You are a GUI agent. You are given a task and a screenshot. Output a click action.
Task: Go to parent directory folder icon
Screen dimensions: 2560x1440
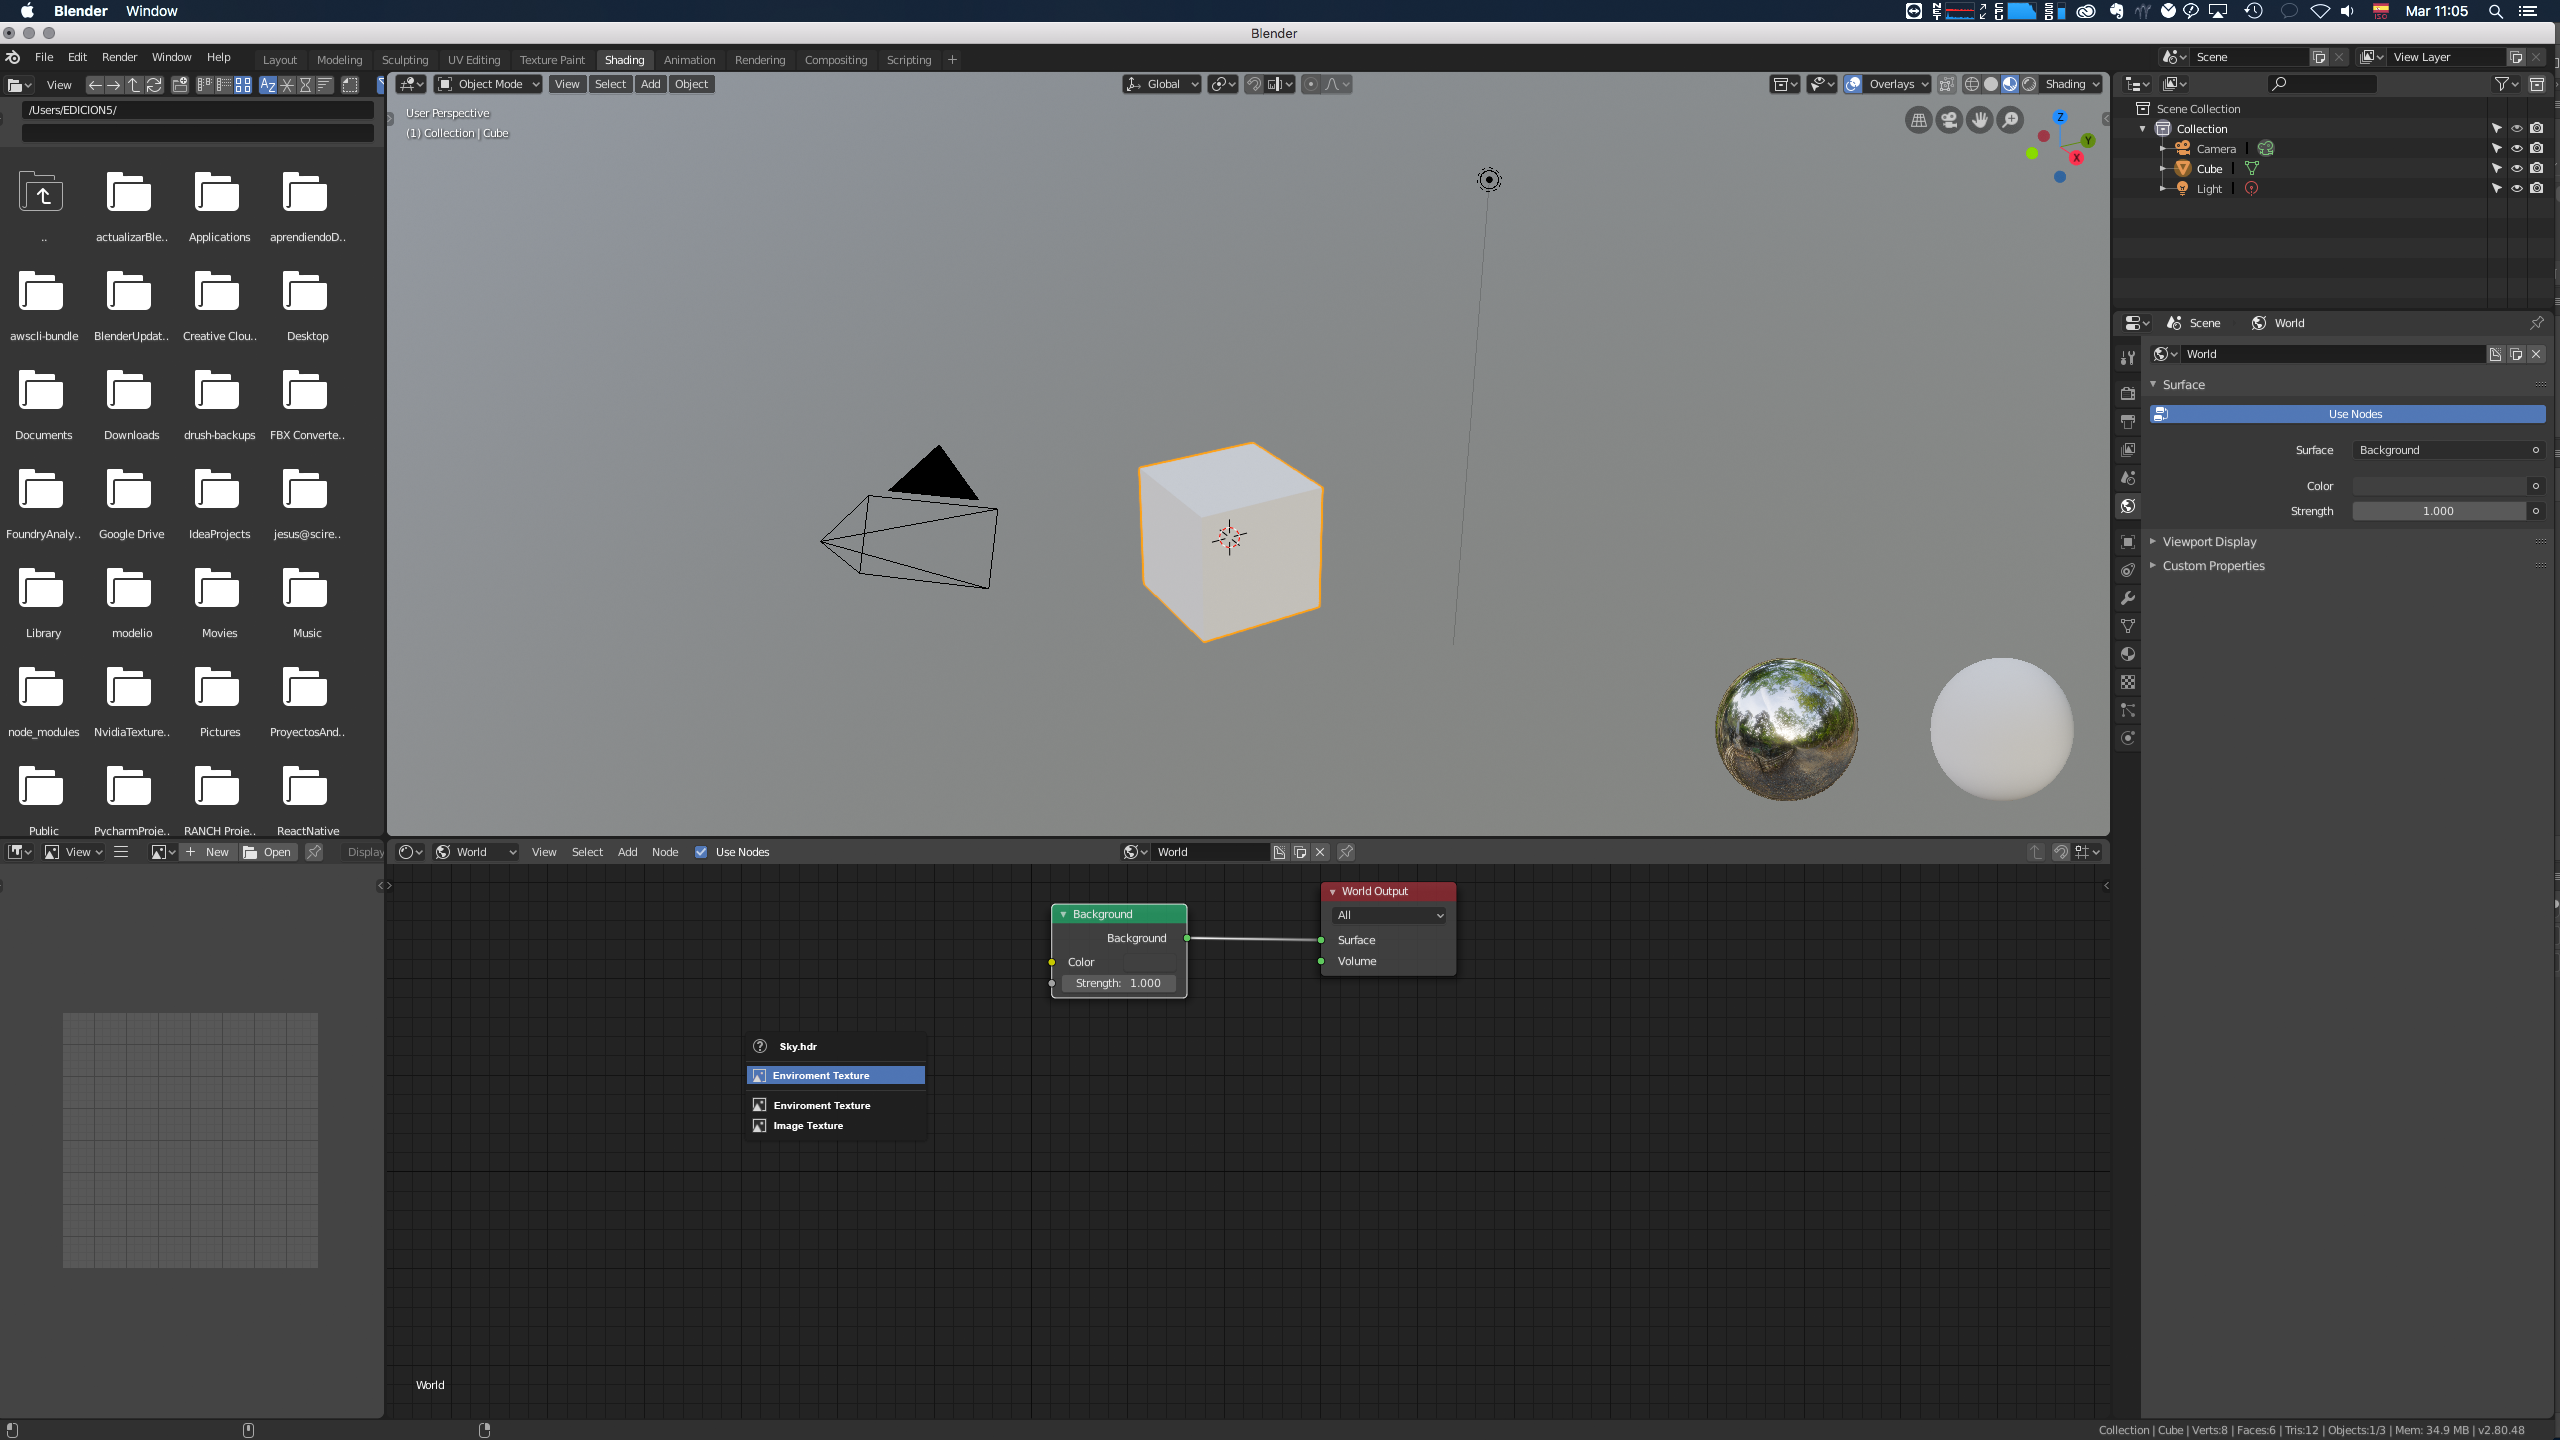[41, 192]
